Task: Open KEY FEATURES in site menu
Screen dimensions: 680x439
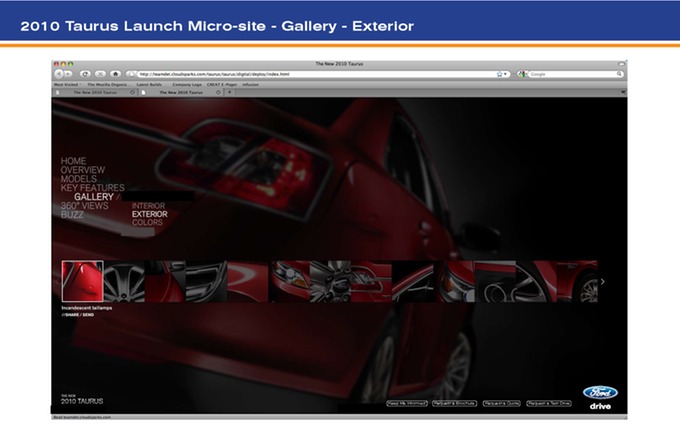Action: pos(92,188)
